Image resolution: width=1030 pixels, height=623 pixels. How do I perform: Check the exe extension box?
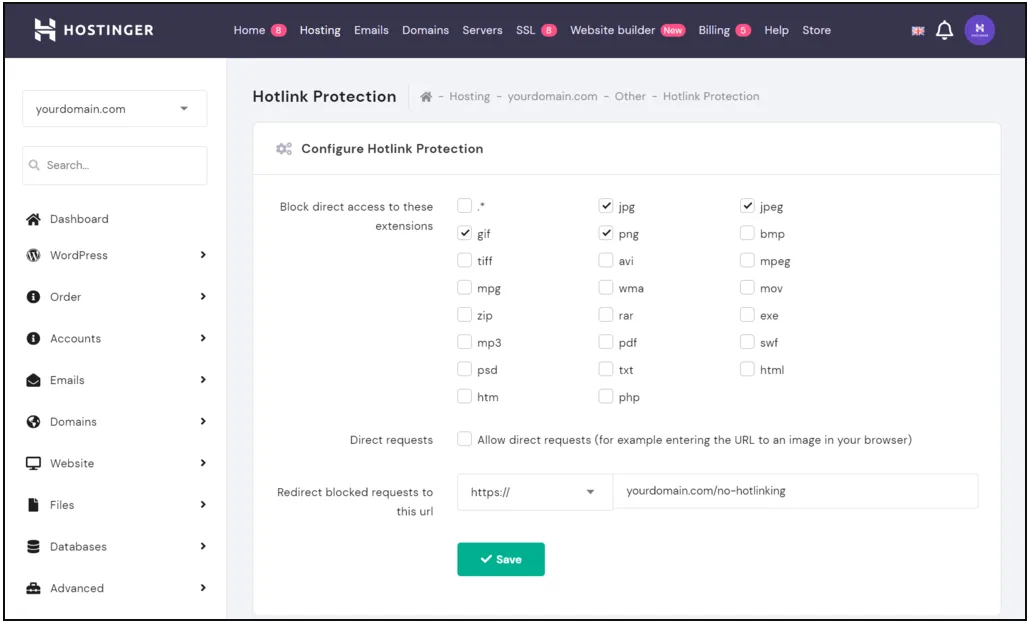point(747,315)
